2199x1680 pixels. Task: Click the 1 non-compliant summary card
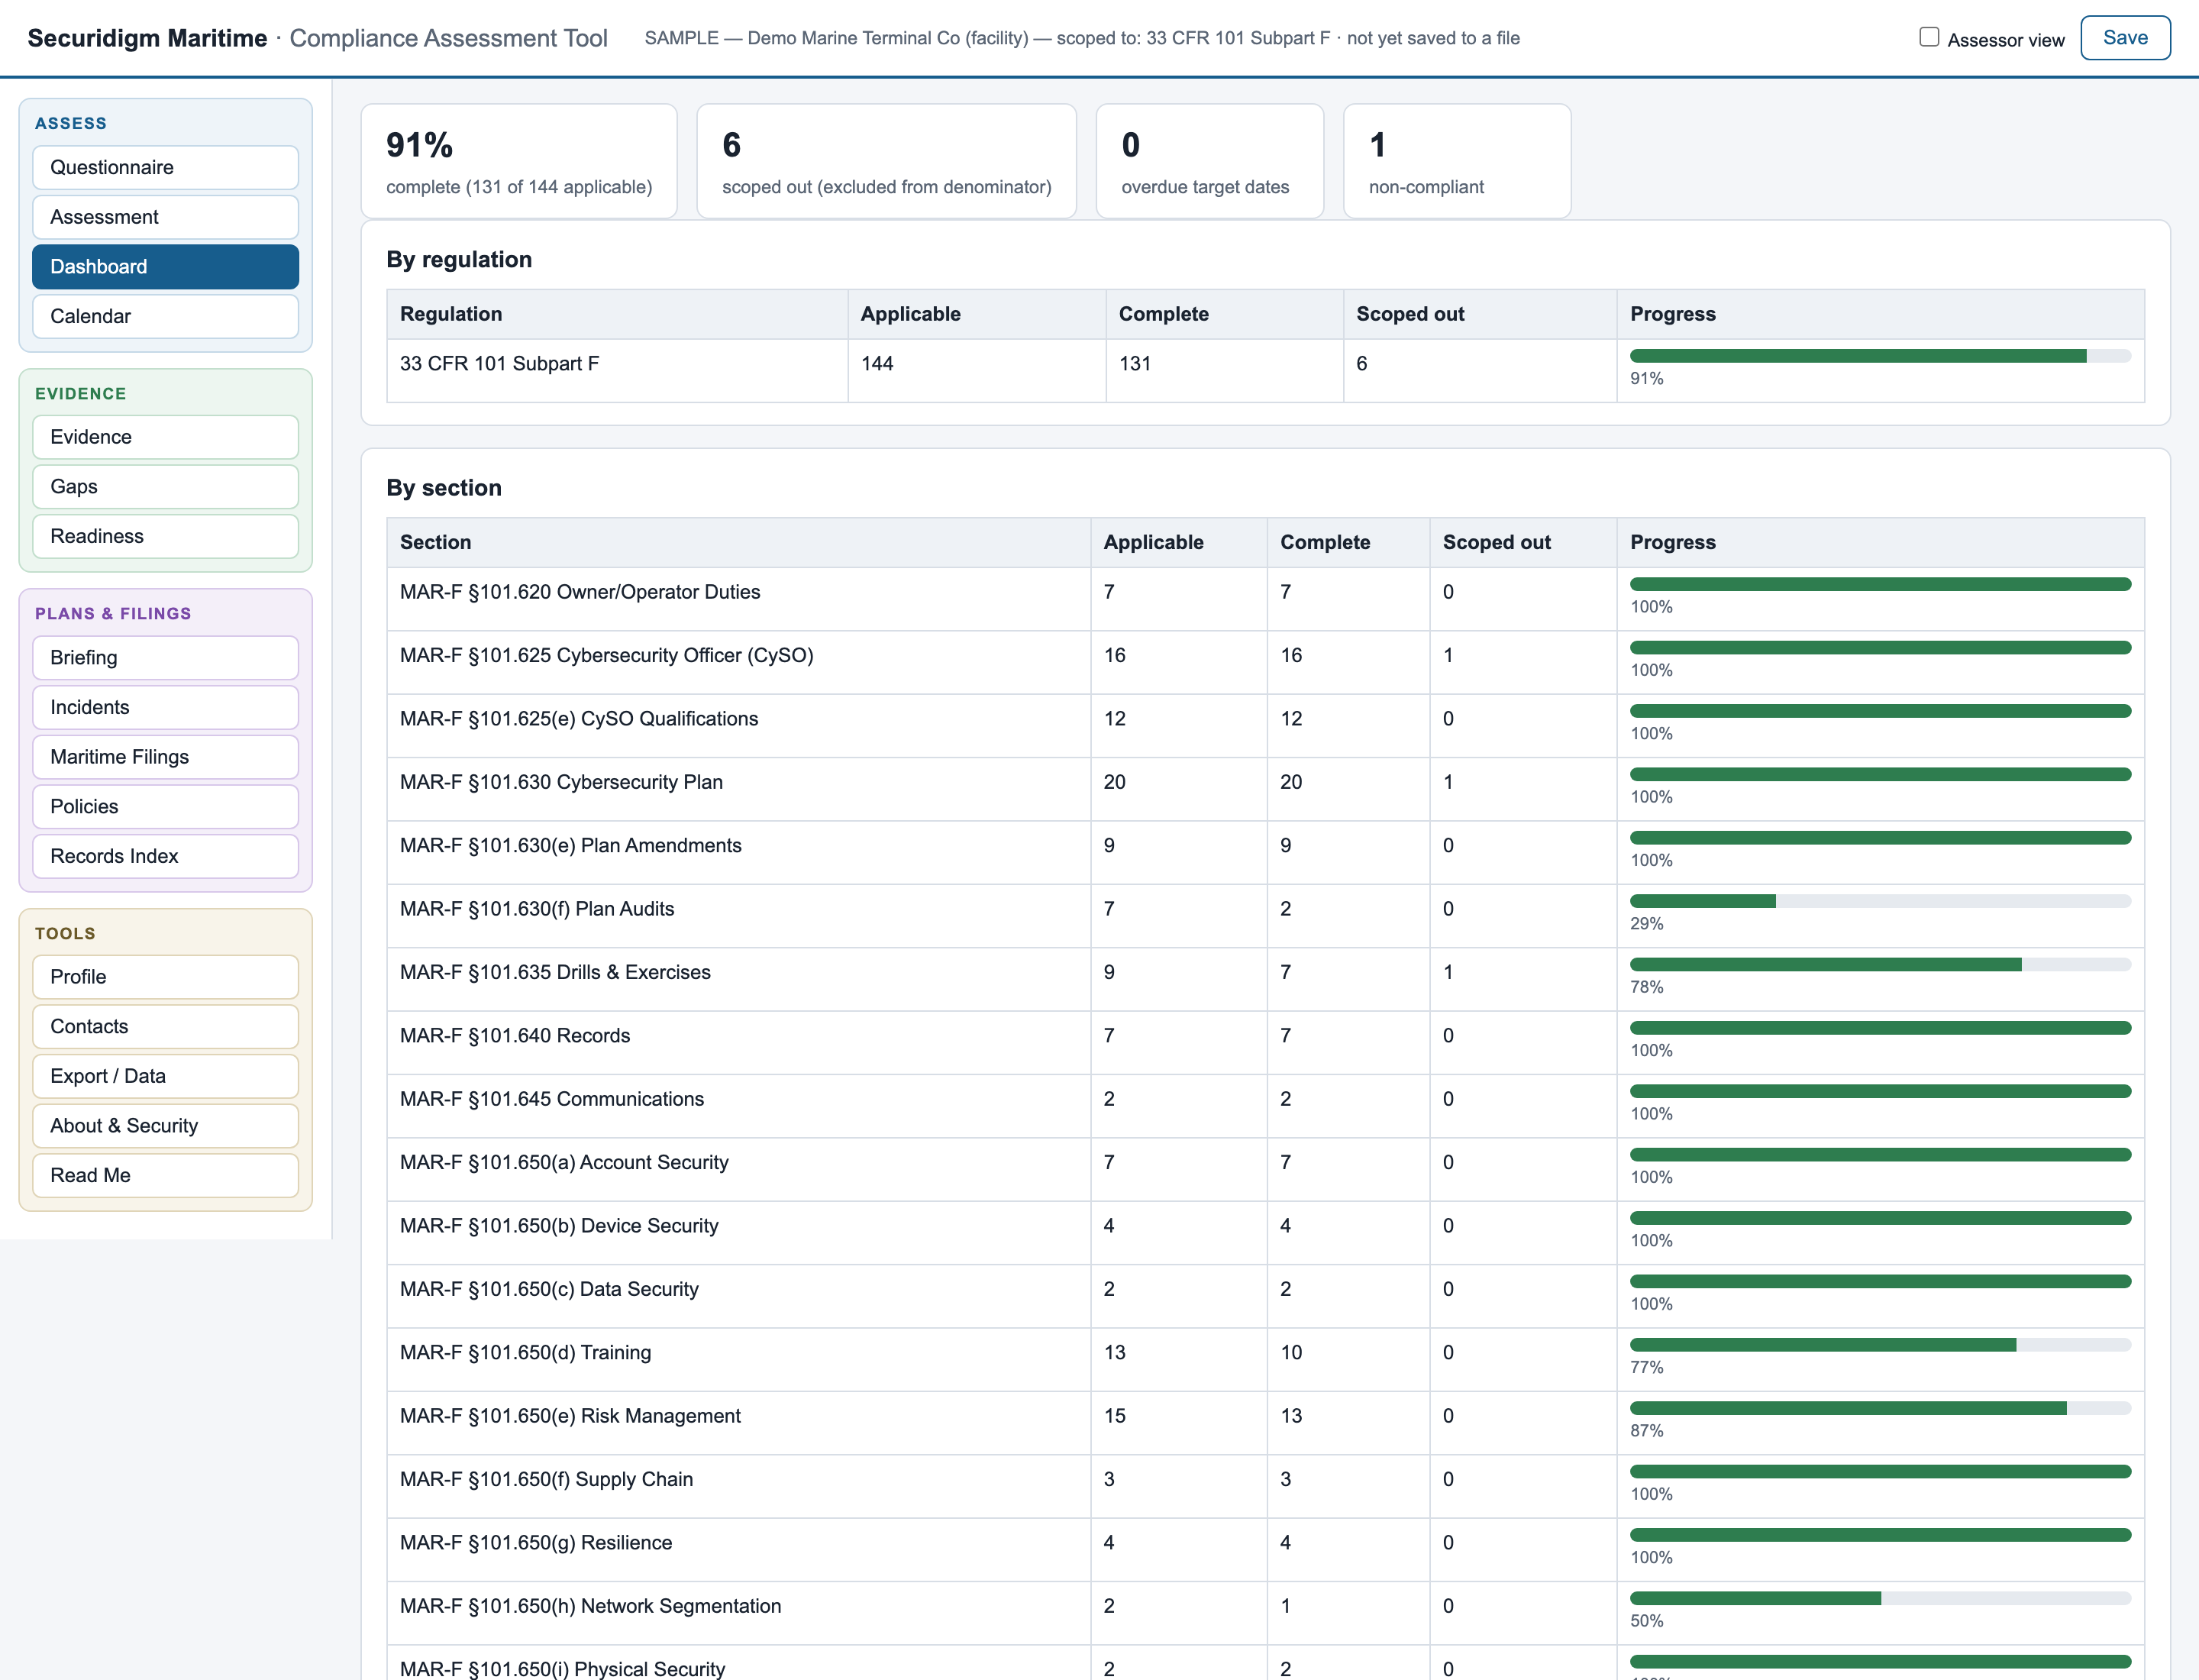tap(1457, 161)
